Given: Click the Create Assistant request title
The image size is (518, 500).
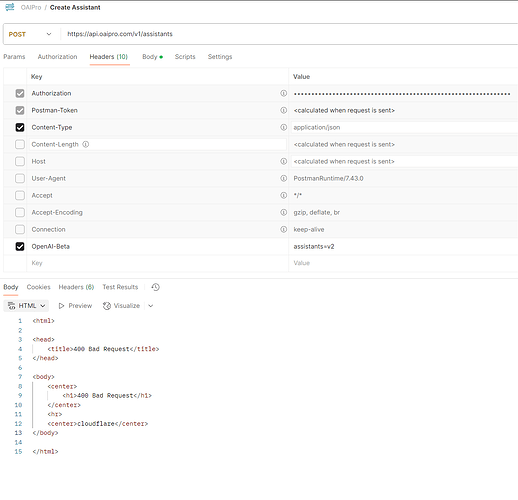Looking at the screenshot, I should 75,7.
